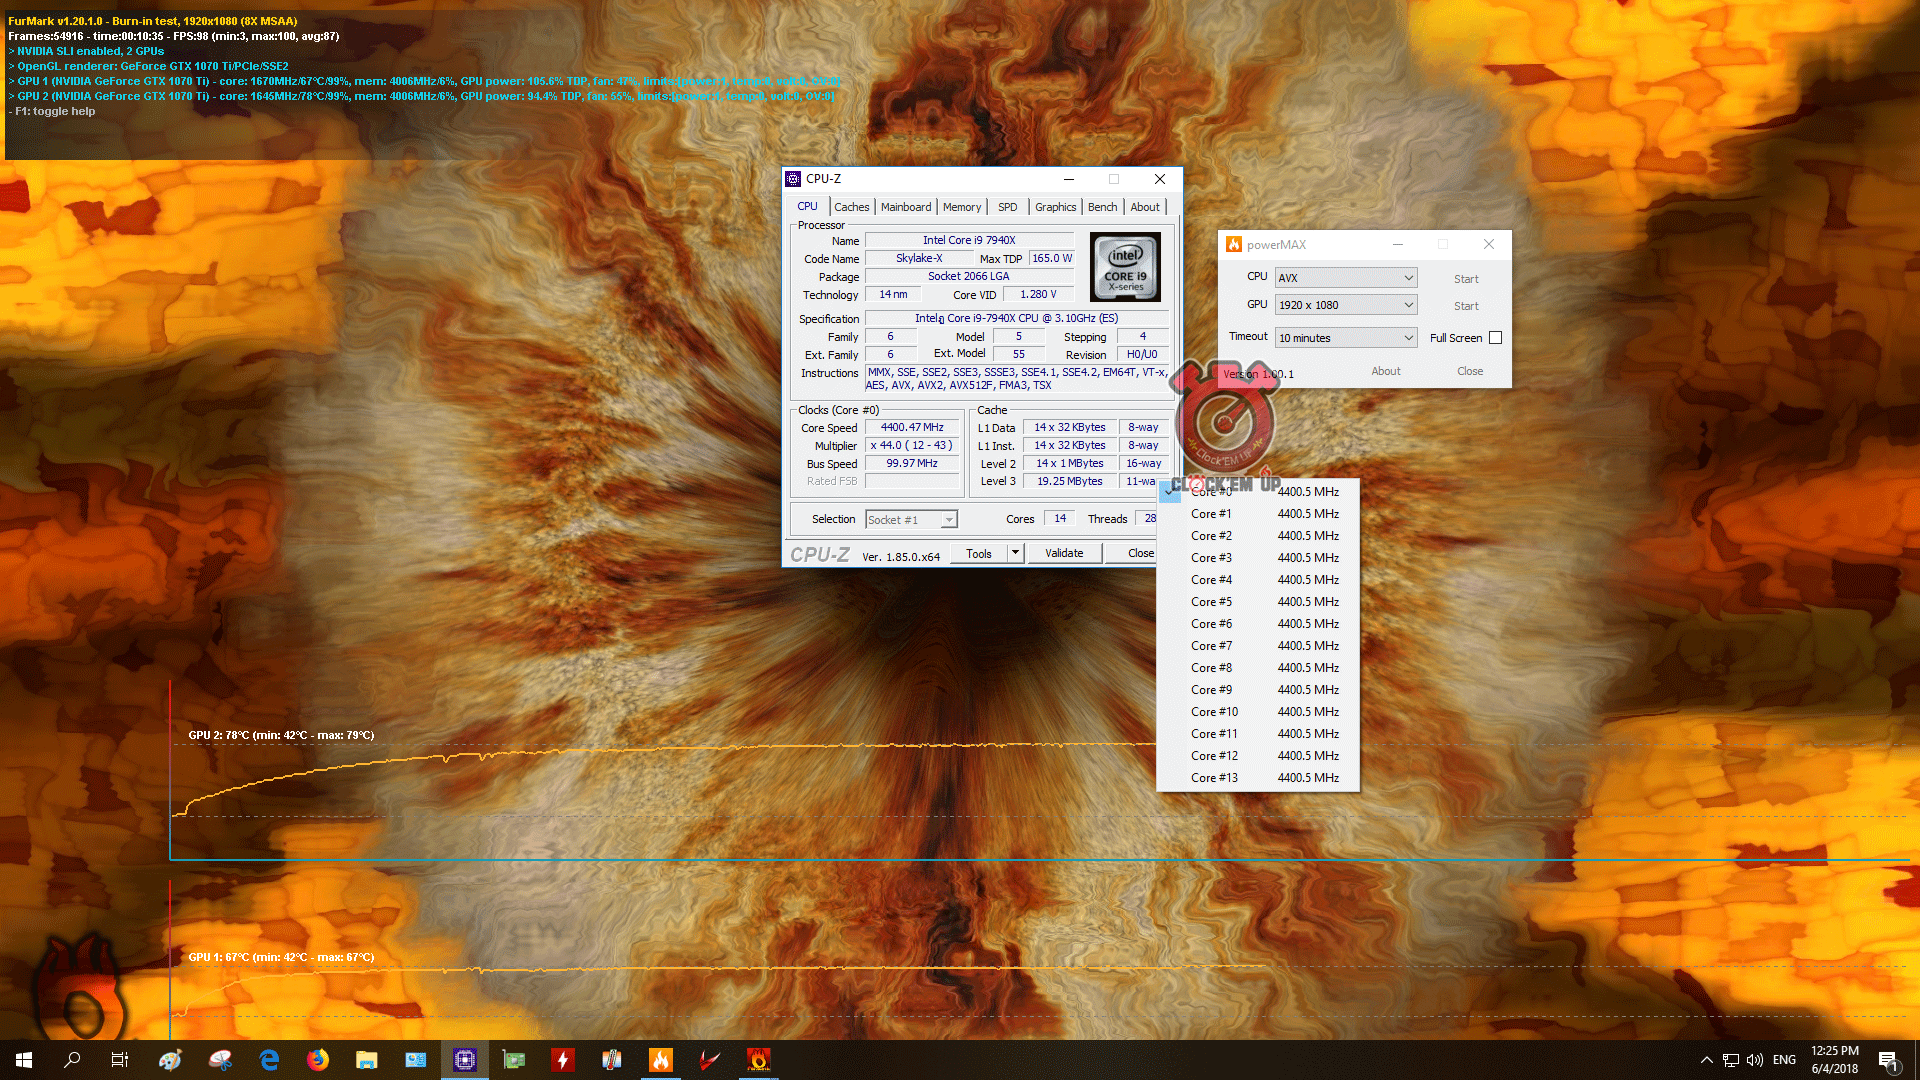Viewport: 1920px width, 1080px height.
Task: Launch Snipping Tool from the taskbar
Action: click(x=220, y=1060)
